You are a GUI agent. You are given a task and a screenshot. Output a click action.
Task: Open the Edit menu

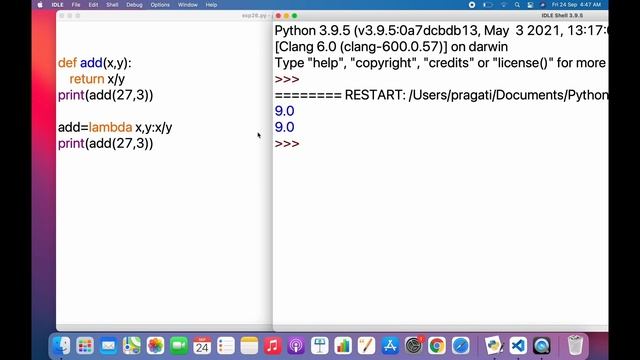click(x=93, y=5)
